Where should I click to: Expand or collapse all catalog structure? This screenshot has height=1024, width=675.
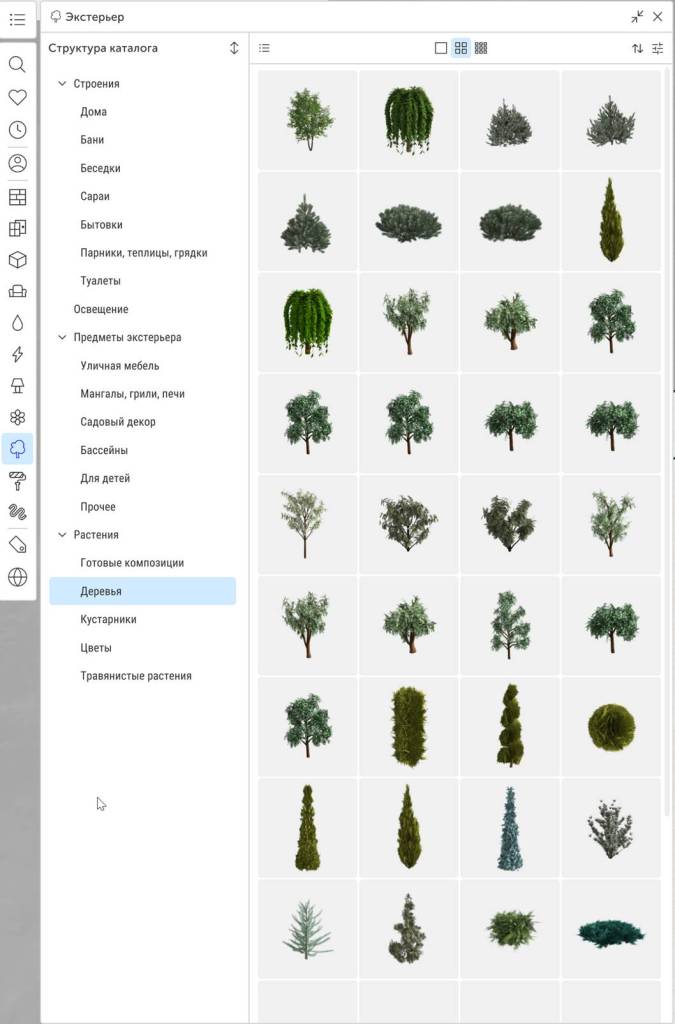coord(234,48)
